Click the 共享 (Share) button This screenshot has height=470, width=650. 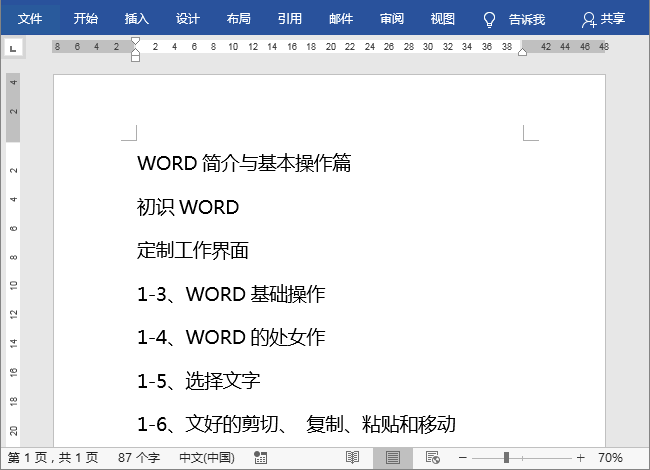[x=603, y=19]
